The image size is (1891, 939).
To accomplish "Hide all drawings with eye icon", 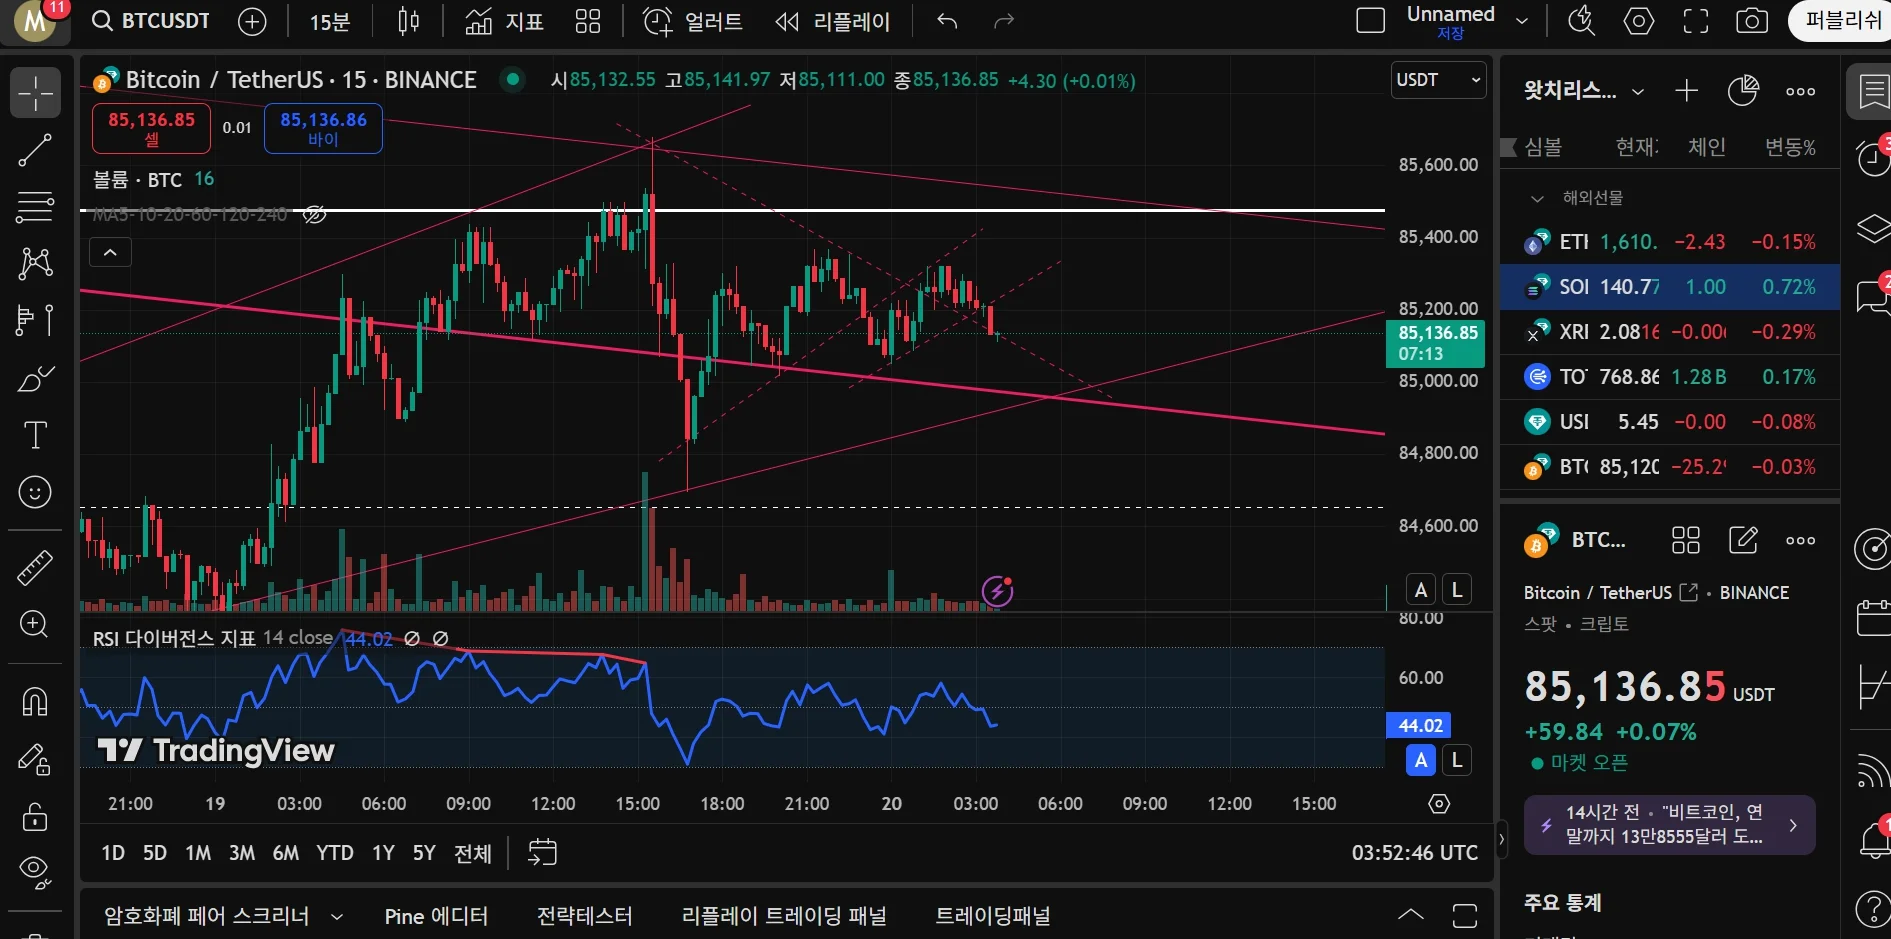I will pyautogui.click(x=35, y=872).
